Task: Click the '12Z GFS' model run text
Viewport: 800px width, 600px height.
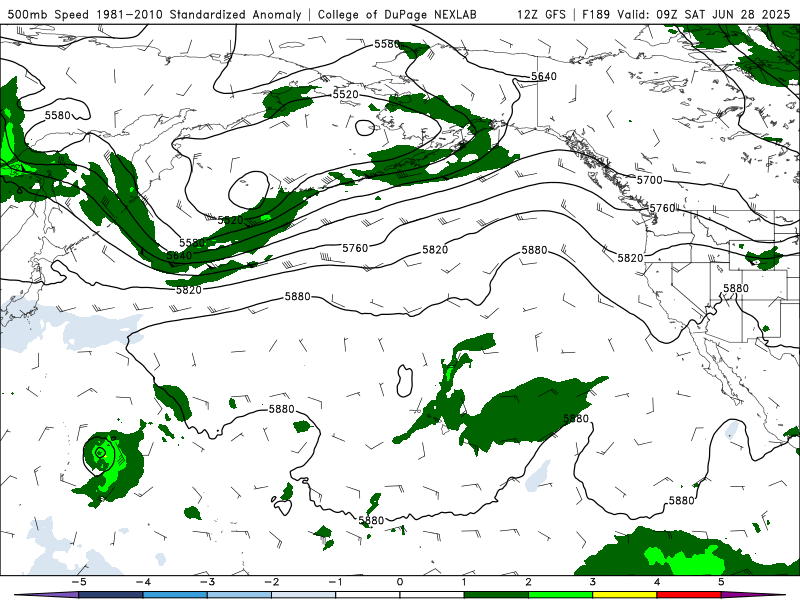Action: (541, 14)
